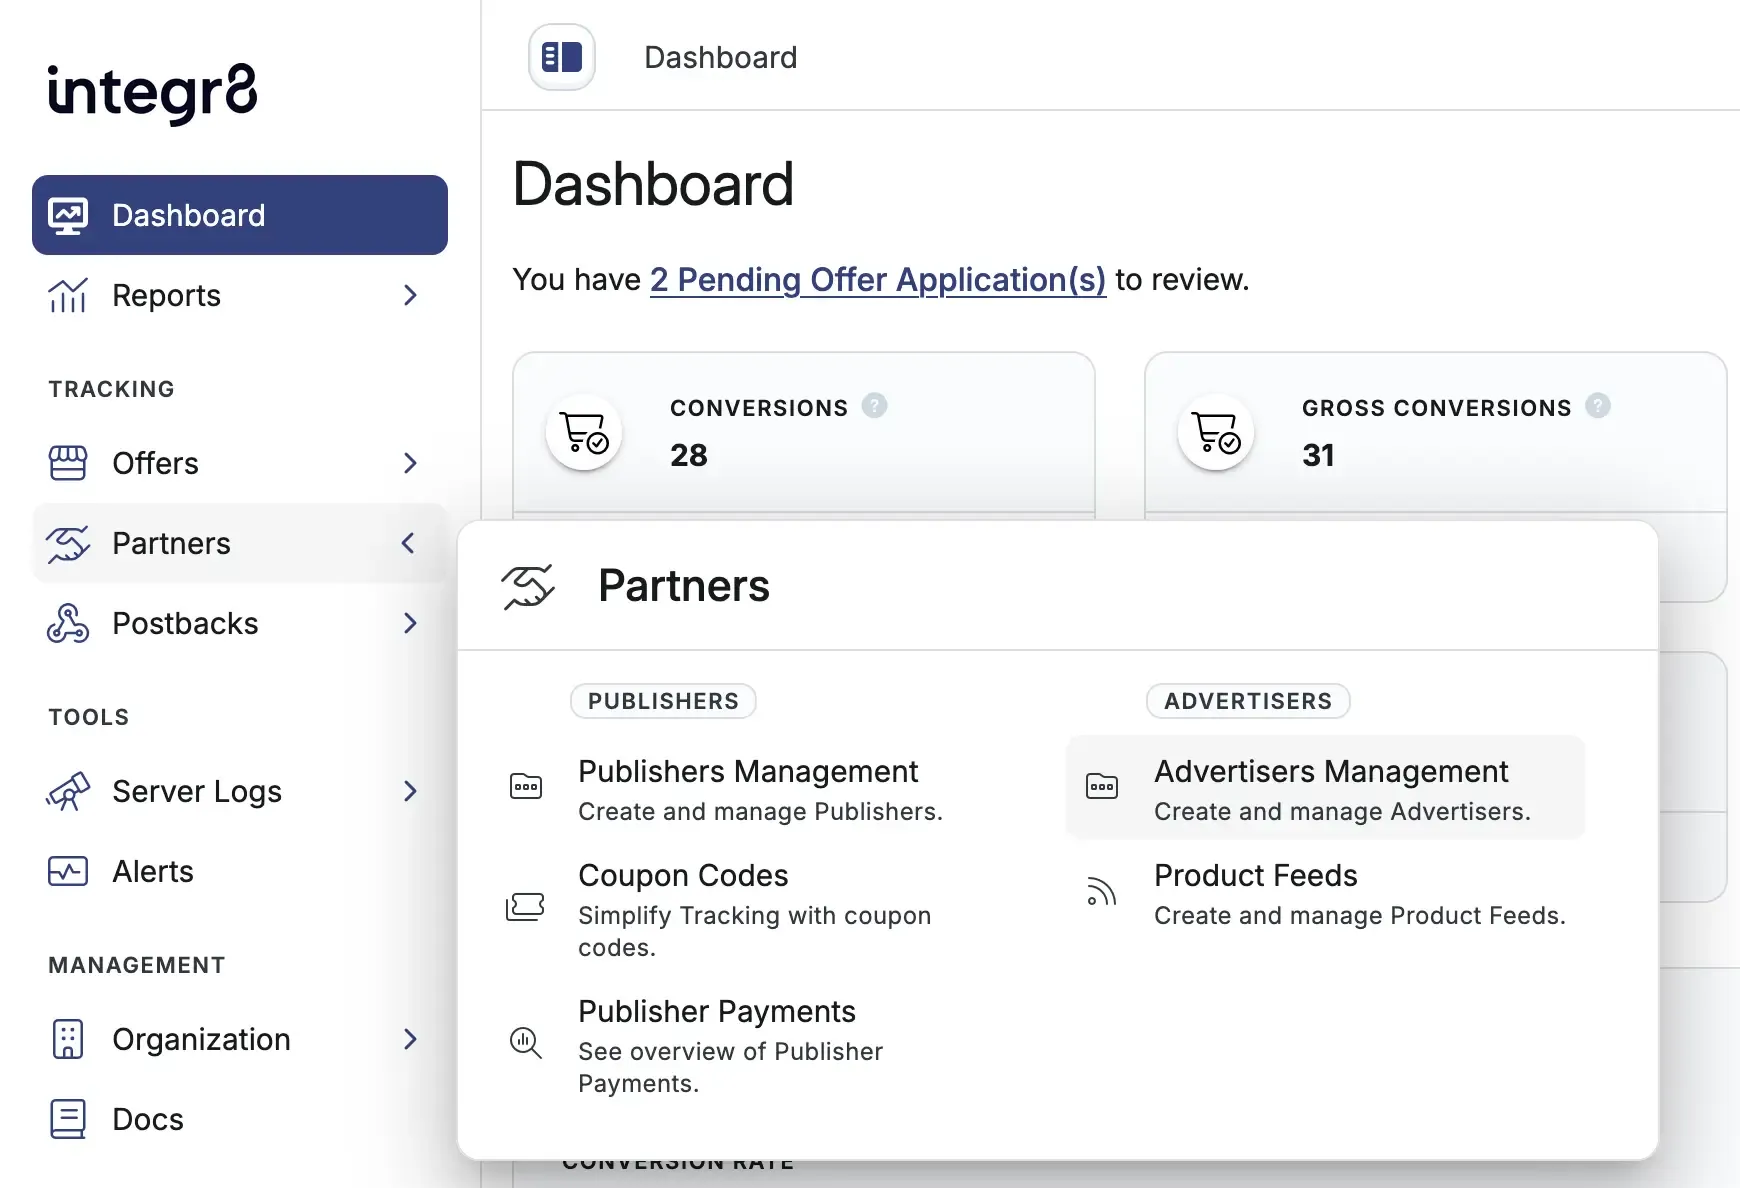Image resolution: width=1740 pixels, height=1188 pixels.
Task: Click the Gross Conversions cart icon
Action: coord(1216,432)
